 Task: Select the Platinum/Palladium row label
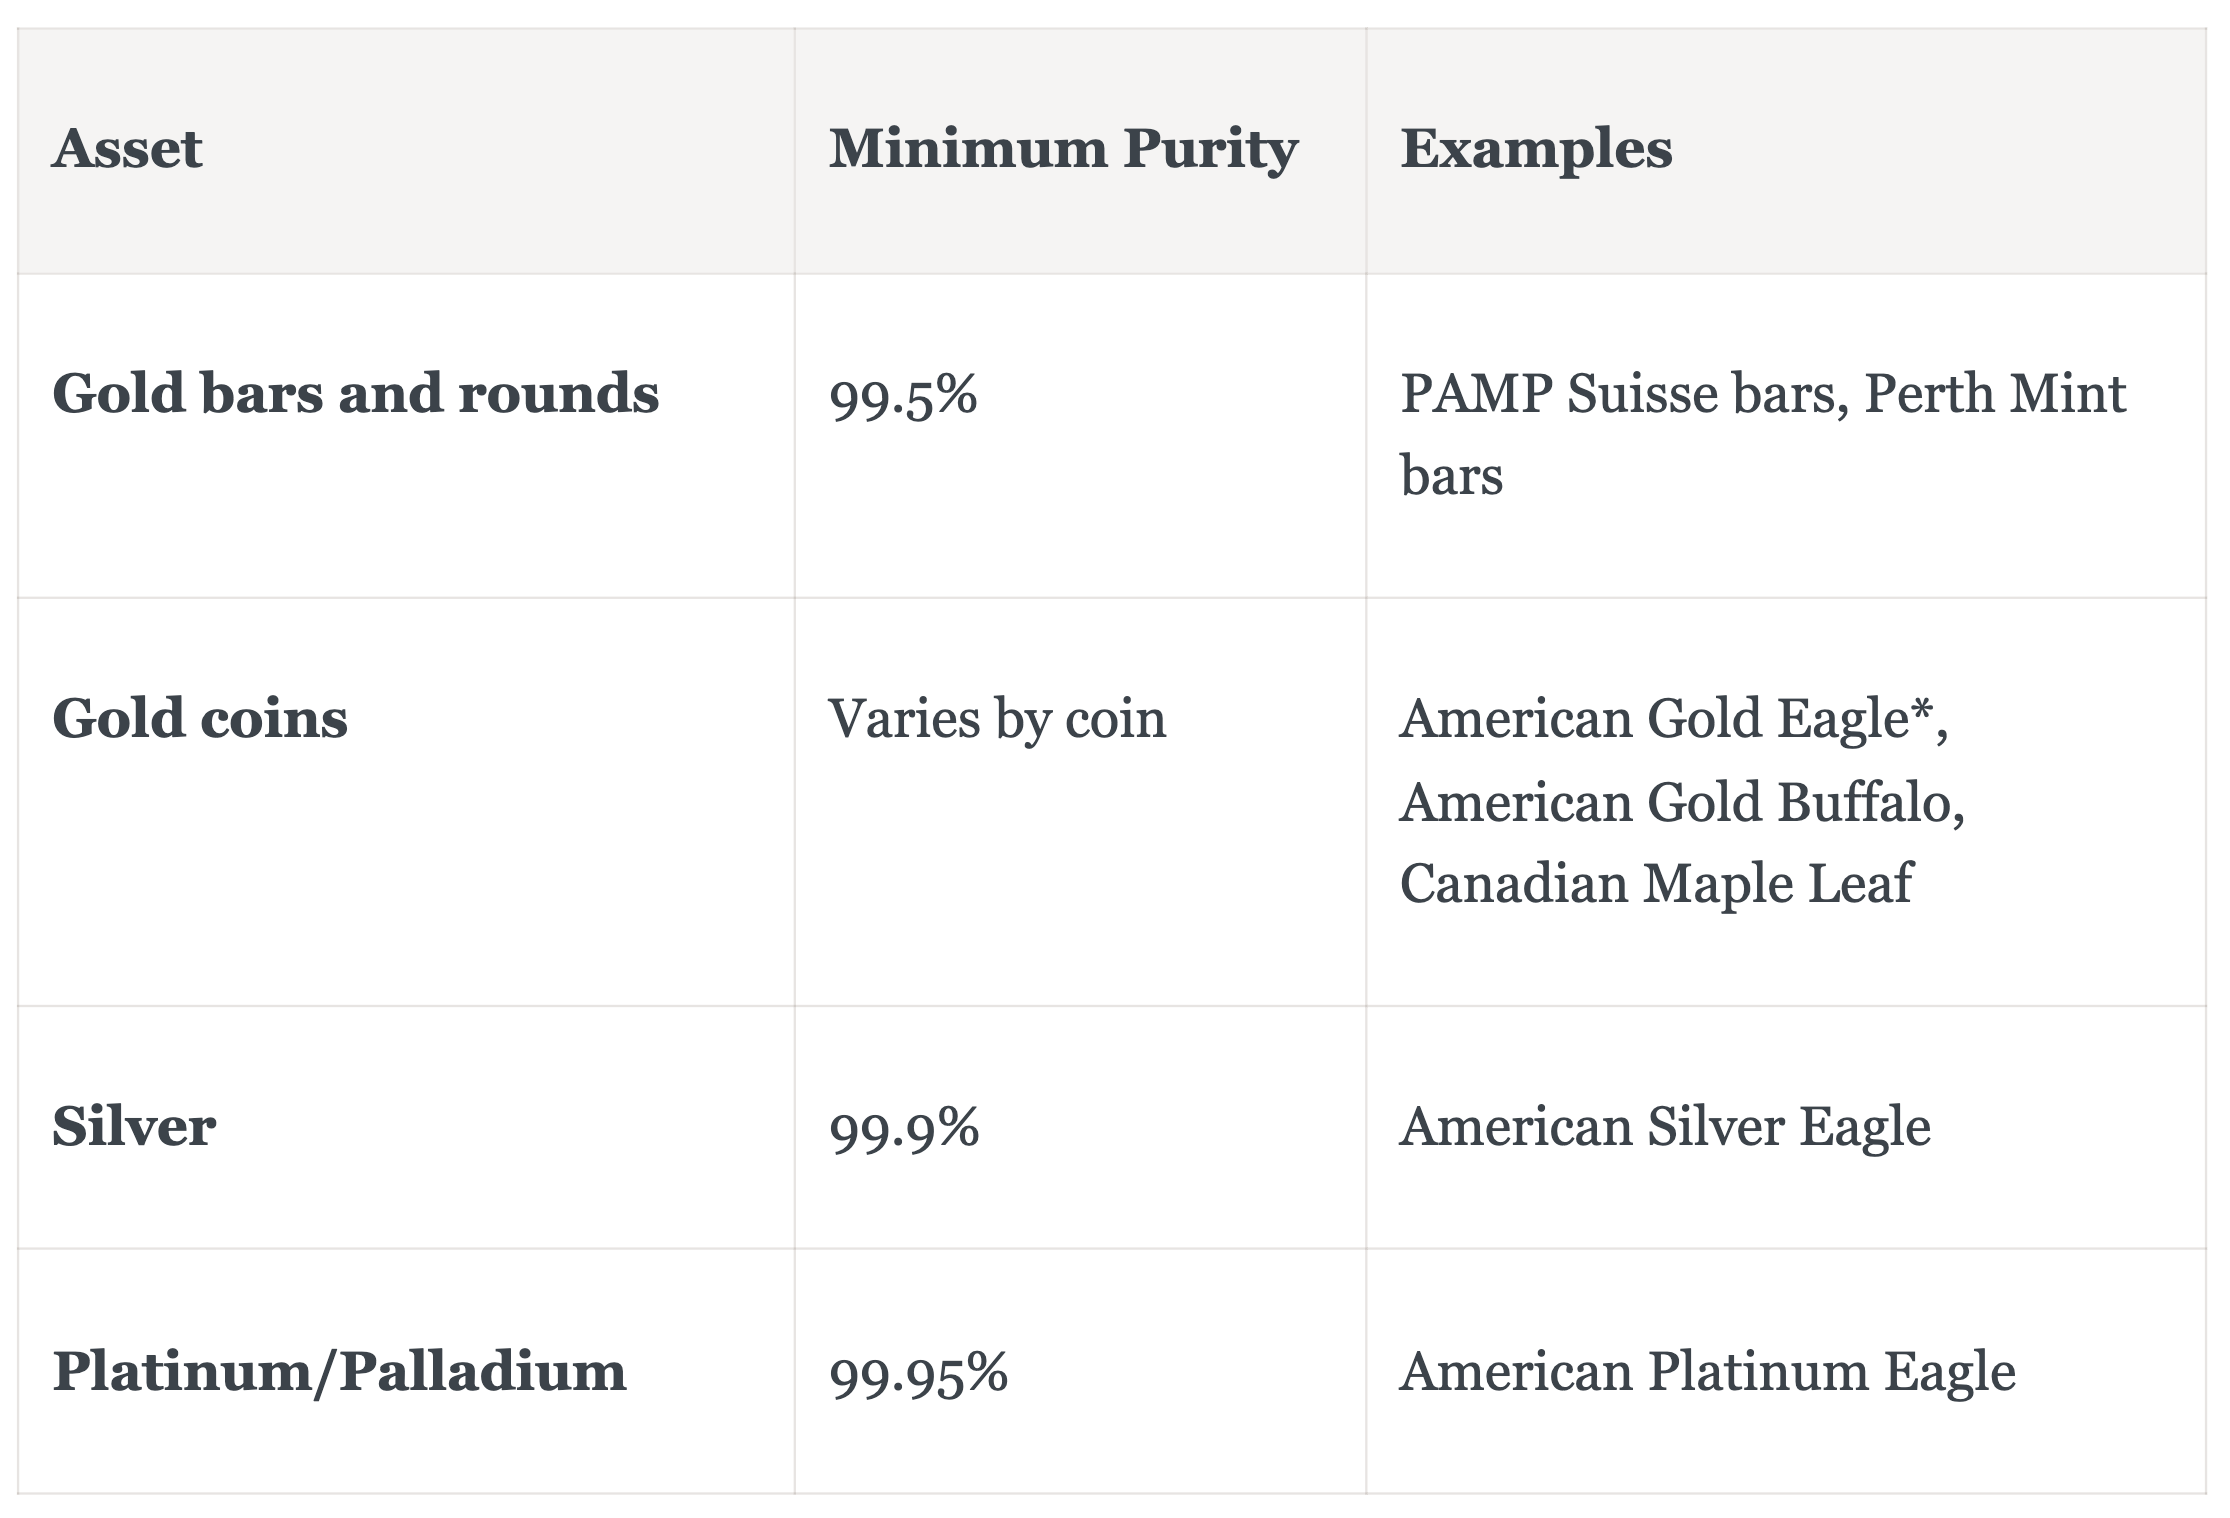coord(339,1371)
